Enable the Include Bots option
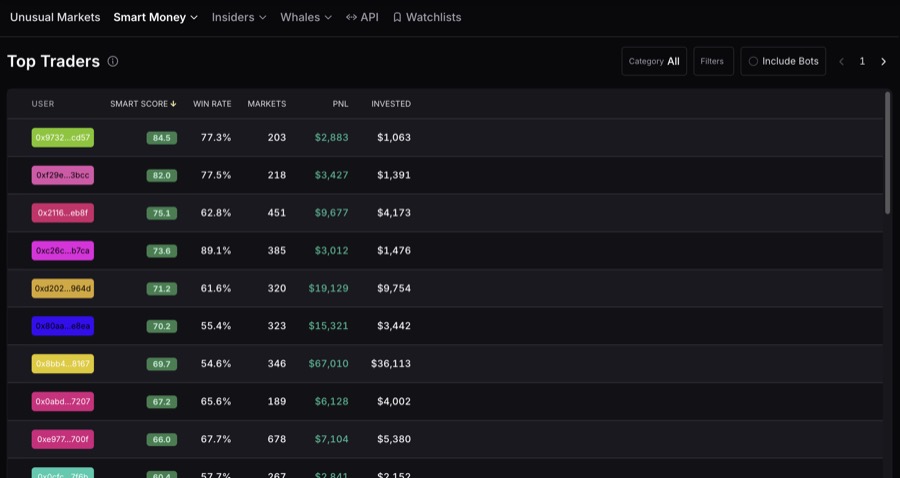 [x=783, y=61]
